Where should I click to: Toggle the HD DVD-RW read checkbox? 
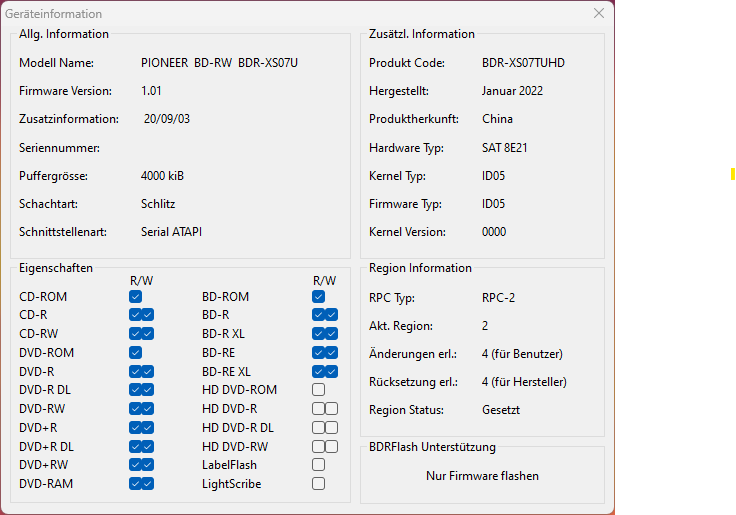coord(318,446)
